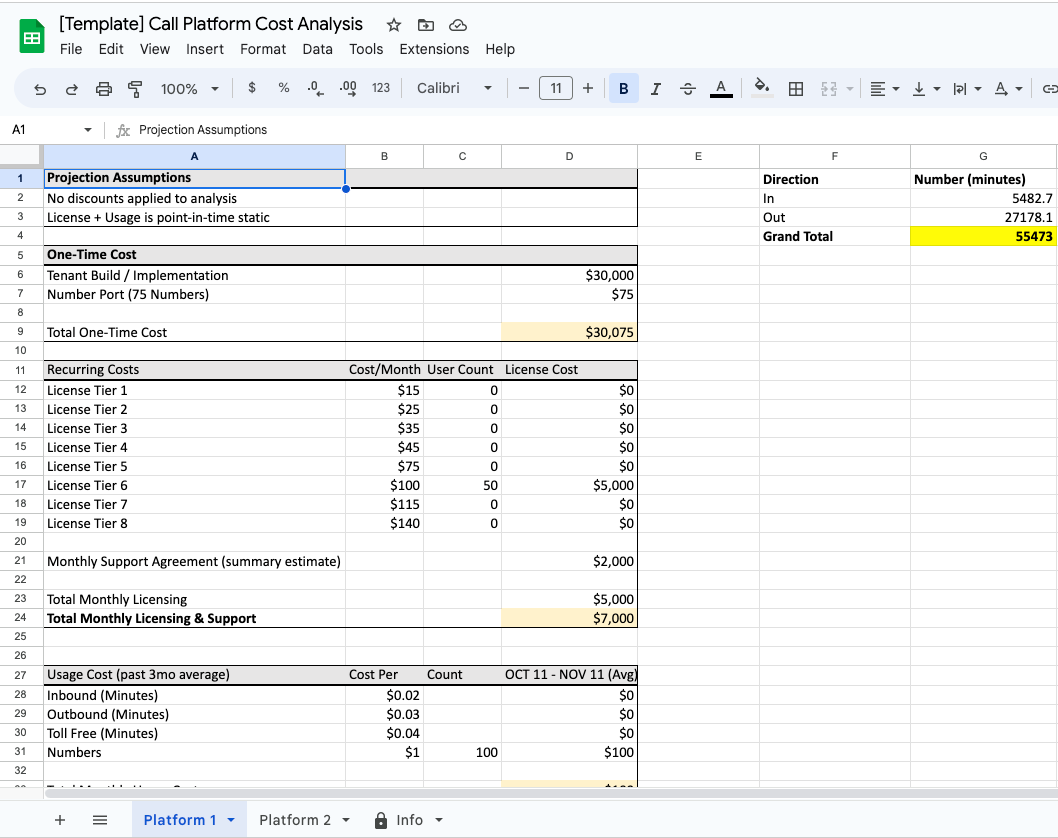Open the Calibri font dropdown

point(453,88)
